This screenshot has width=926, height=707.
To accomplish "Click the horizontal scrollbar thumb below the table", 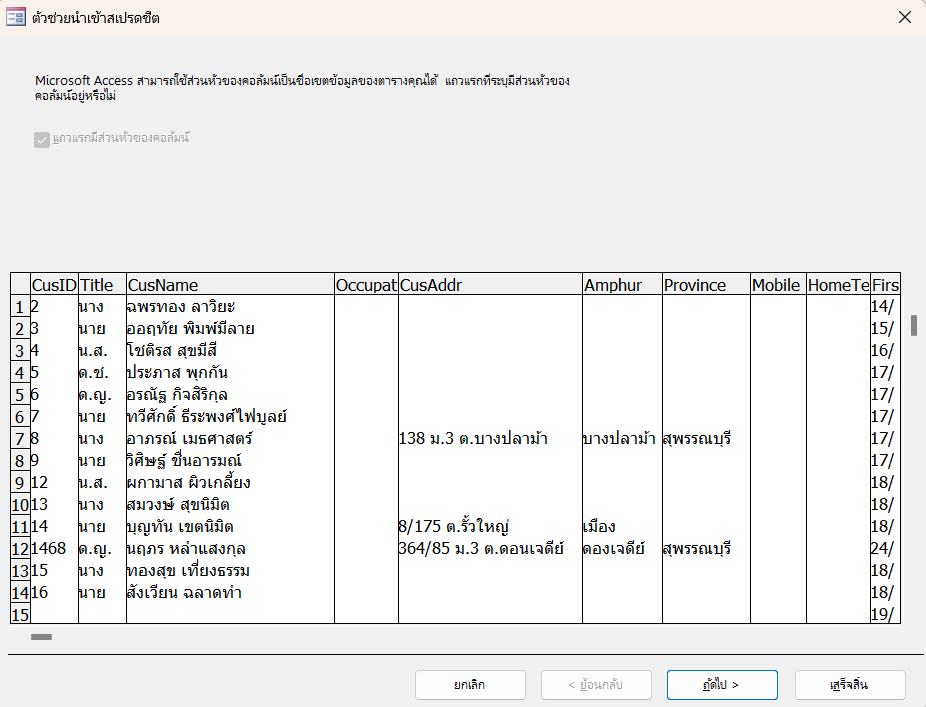I will (41, 636).
